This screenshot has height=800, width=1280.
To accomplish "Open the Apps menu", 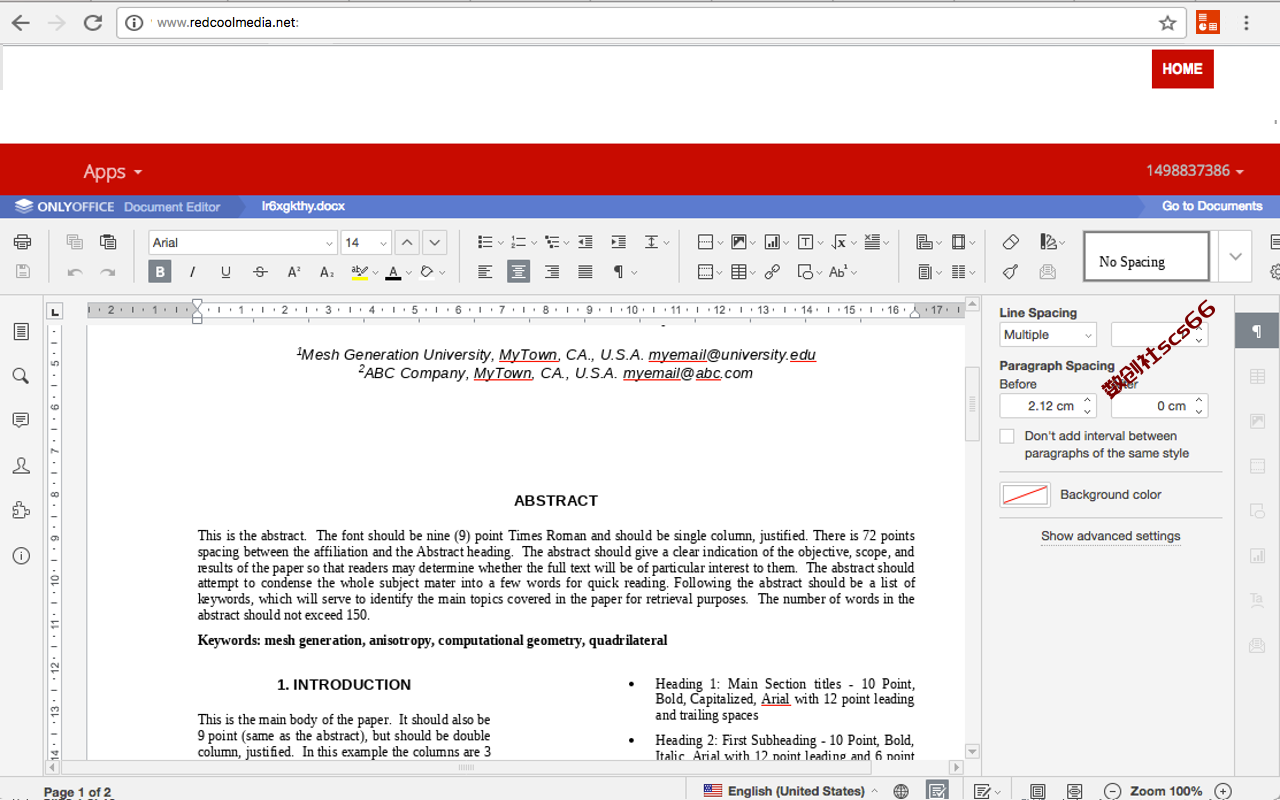I will [x=113, y=172].
